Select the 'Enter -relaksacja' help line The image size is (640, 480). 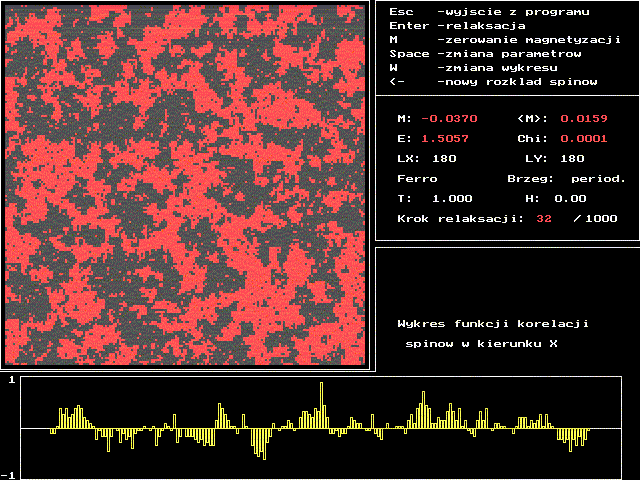point(457,26)
